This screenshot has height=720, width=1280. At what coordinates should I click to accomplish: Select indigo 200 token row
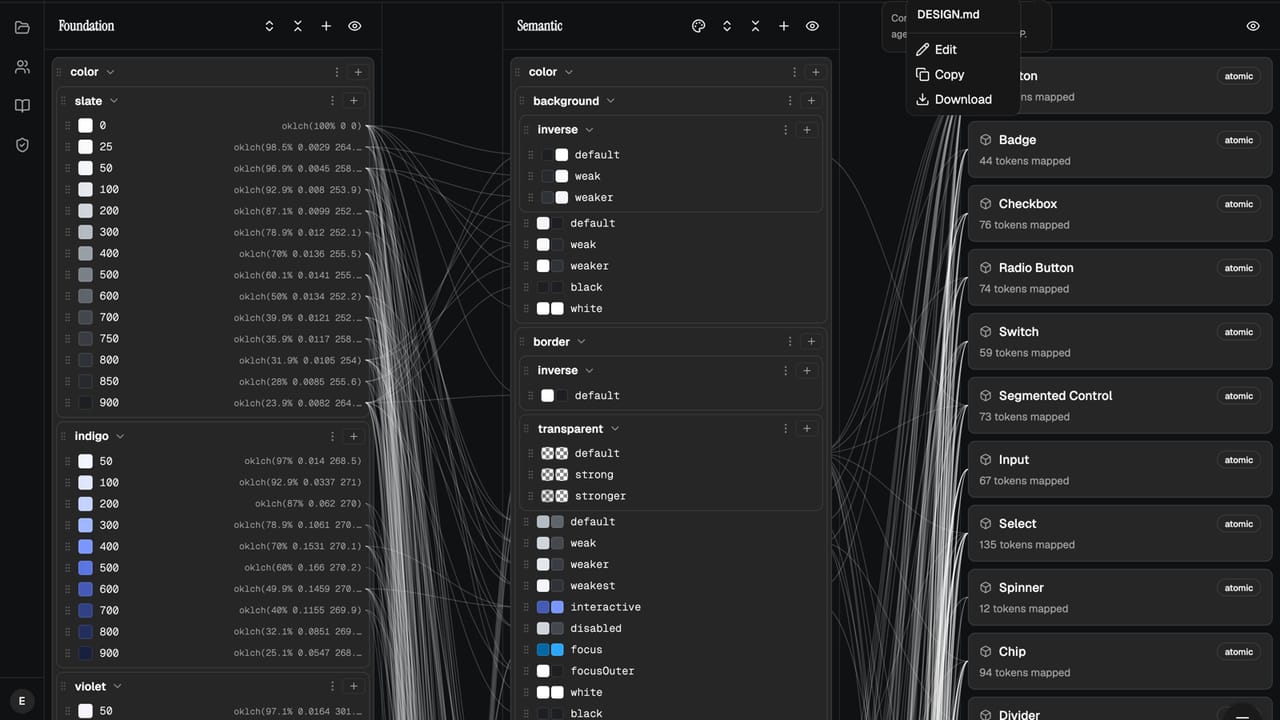214,504
